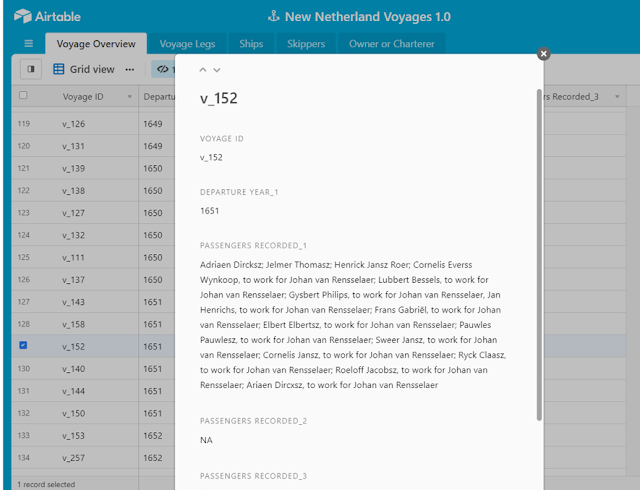
Task: Click the 1652 year cell of v_153
Action: (157, 435)
